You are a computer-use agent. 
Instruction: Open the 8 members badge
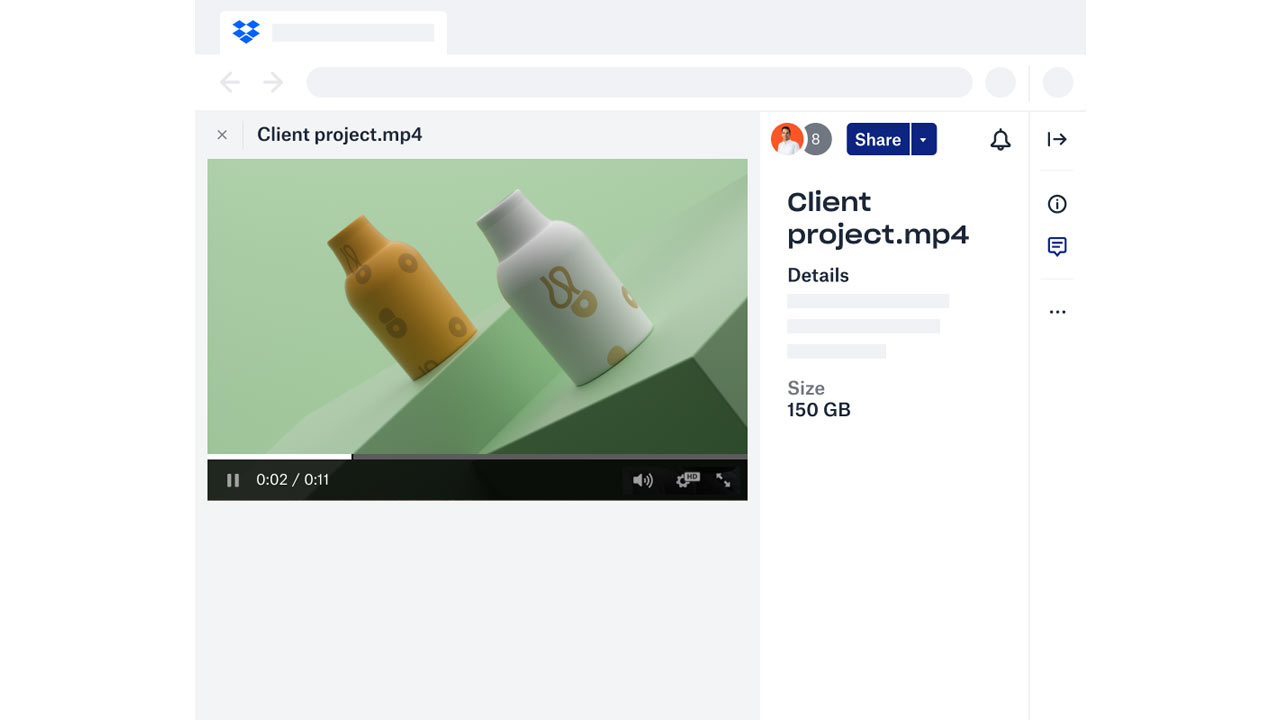(816, 140)
